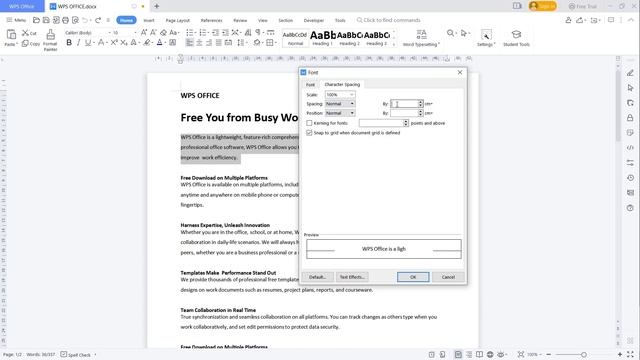Toggle Spell Check in status bar

(76, 355)
